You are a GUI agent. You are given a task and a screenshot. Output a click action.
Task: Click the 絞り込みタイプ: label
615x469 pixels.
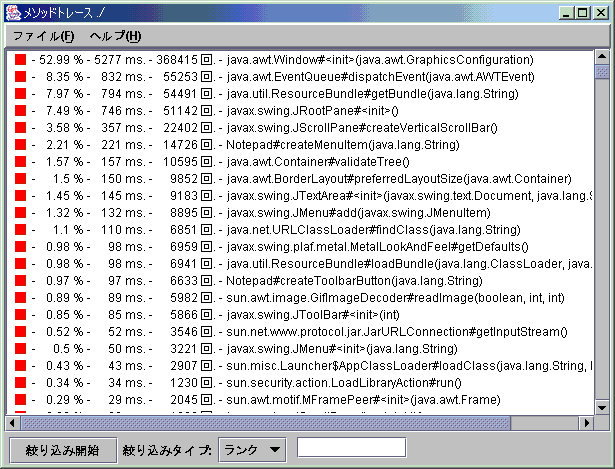[167, 450]
